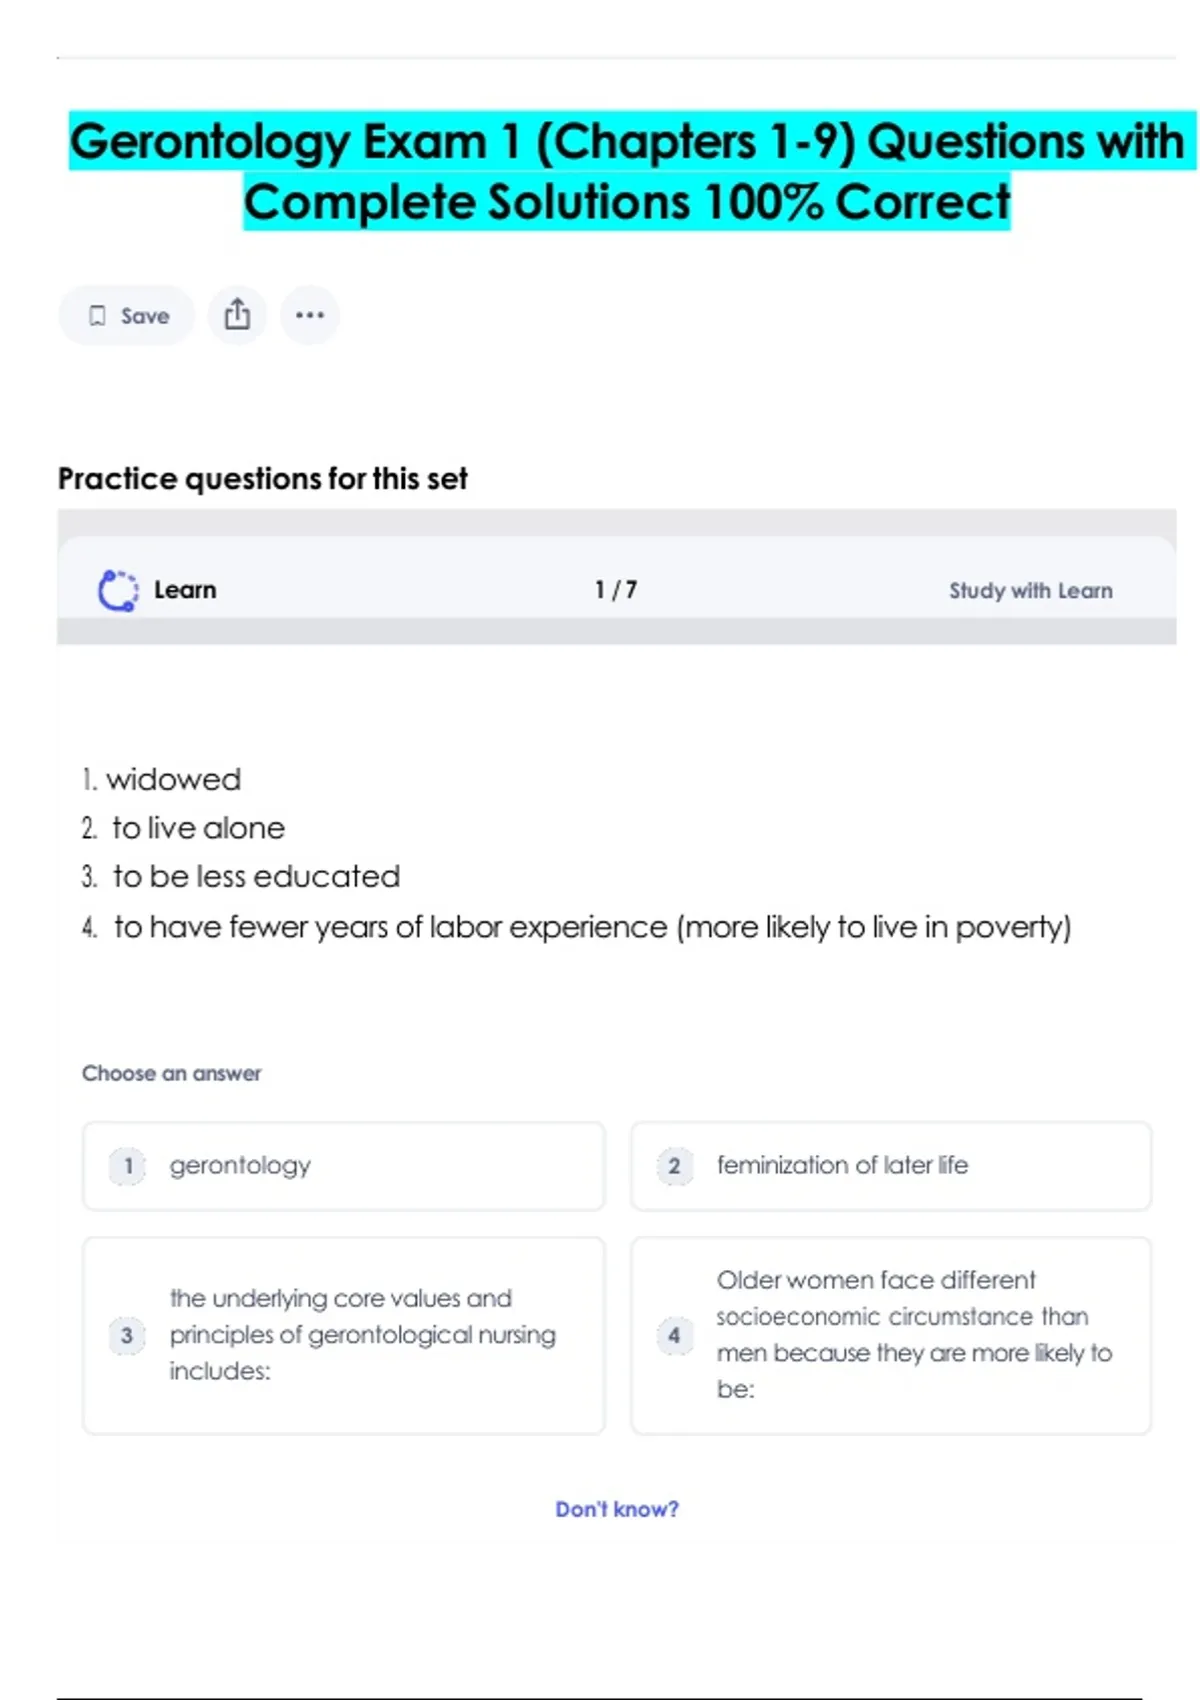This screenshot has width=1200, height=1700.
Task: Click the Practice questions for this set heading
Action: [x=262, y=479]
